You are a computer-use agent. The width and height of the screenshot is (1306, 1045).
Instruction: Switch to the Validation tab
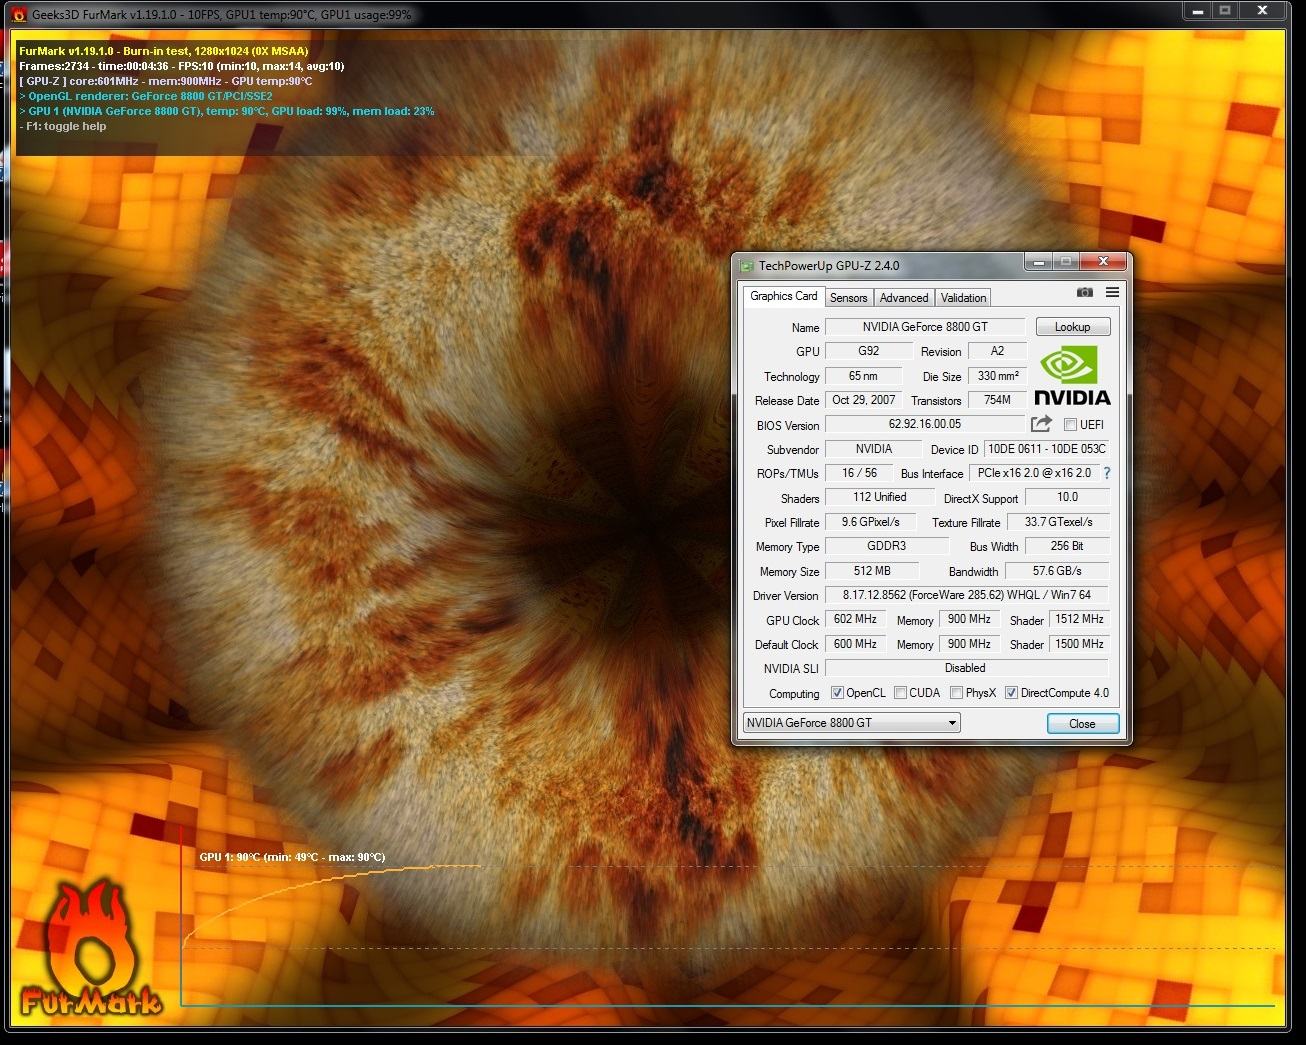pos(963,298)
